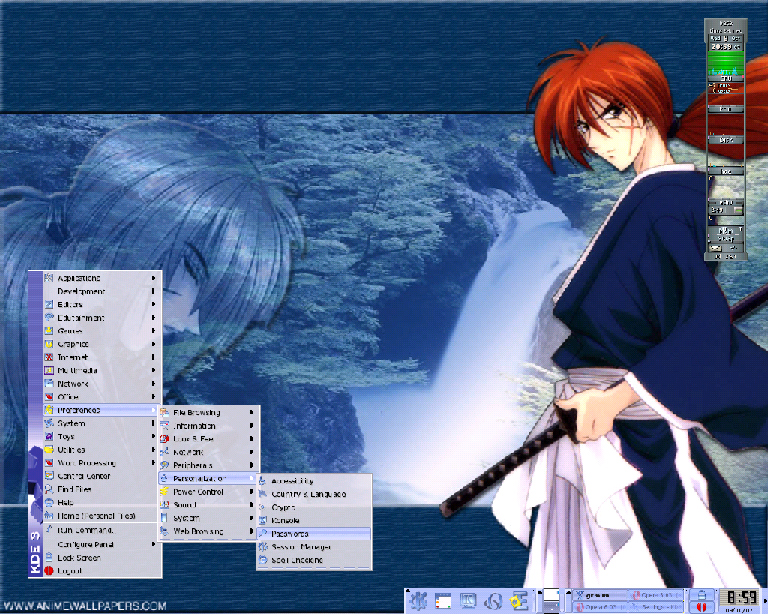The width and height of the screenshot is (768, 614).
Task: Click the Office menu icon
Action: tap(49, 397)
